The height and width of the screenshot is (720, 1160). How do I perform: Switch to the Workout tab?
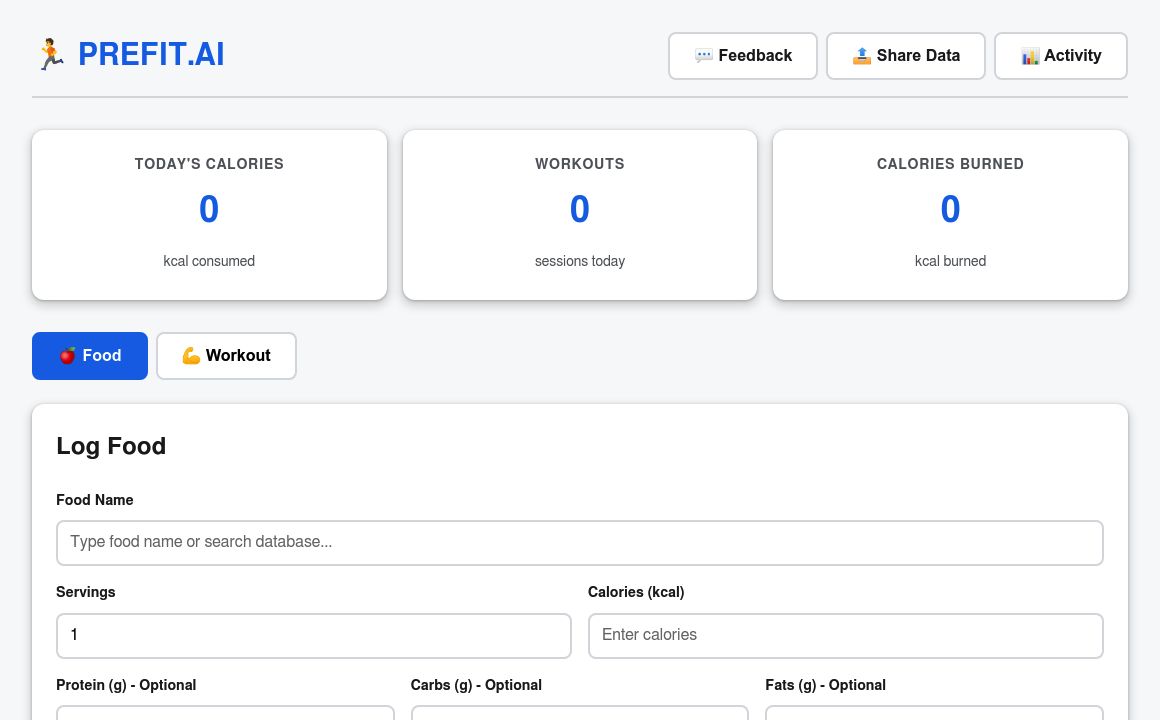pos(226,355)
